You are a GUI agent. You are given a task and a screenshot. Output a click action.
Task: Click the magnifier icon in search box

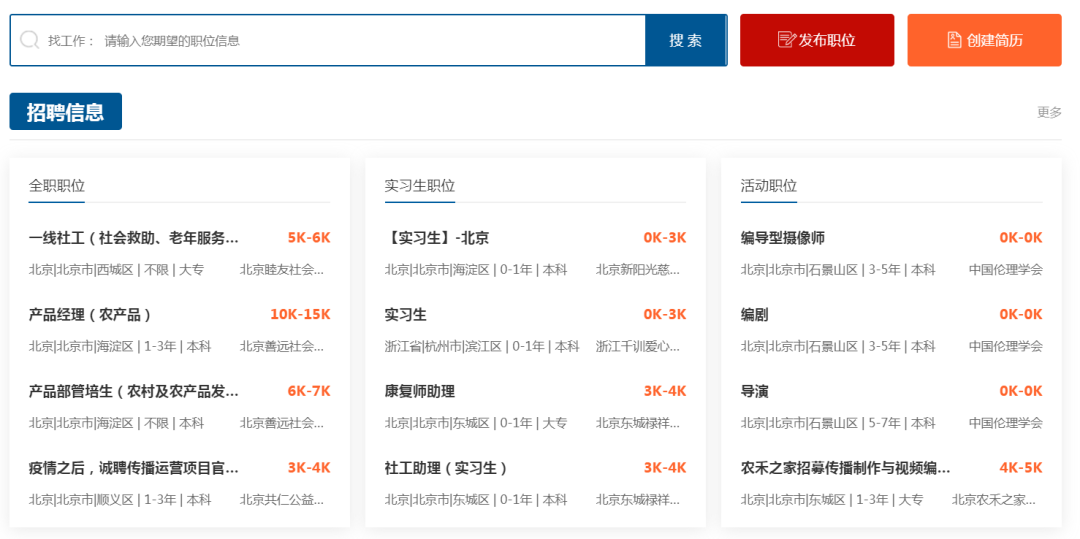click(30, 40)
